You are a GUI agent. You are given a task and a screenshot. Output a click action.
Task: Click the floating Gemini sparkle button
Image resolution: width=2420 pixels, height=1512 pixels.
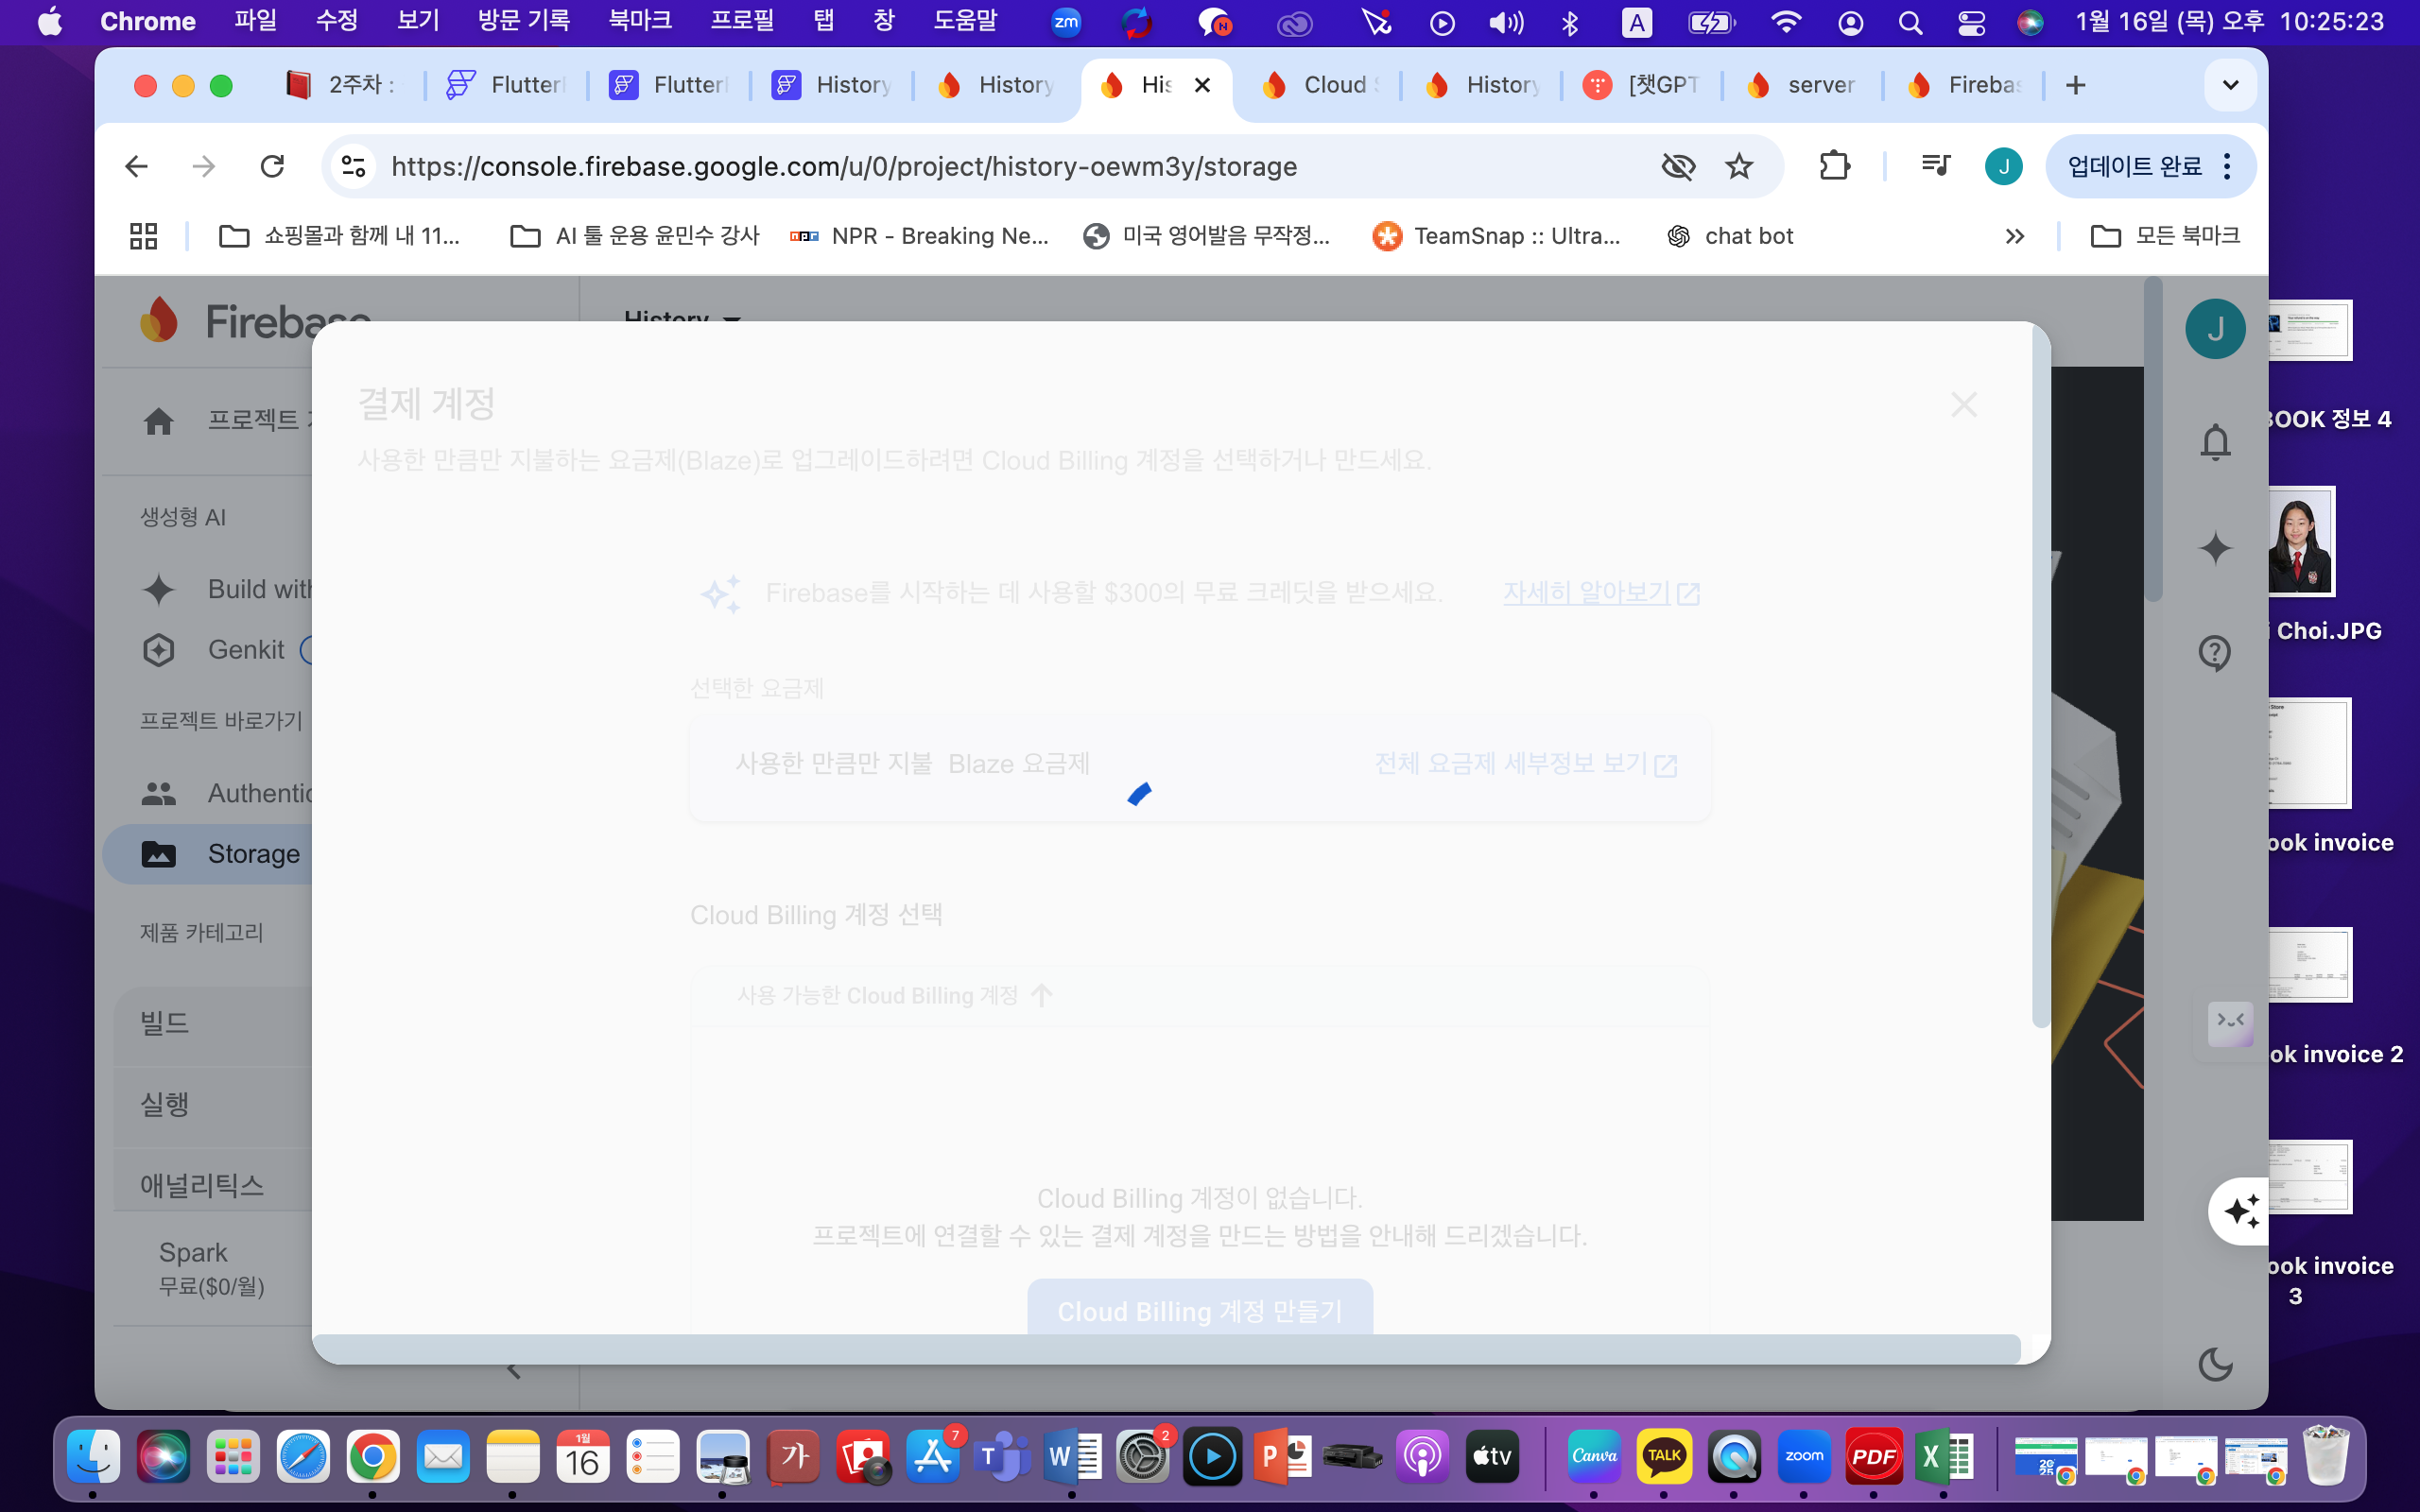[2241, 1211]
